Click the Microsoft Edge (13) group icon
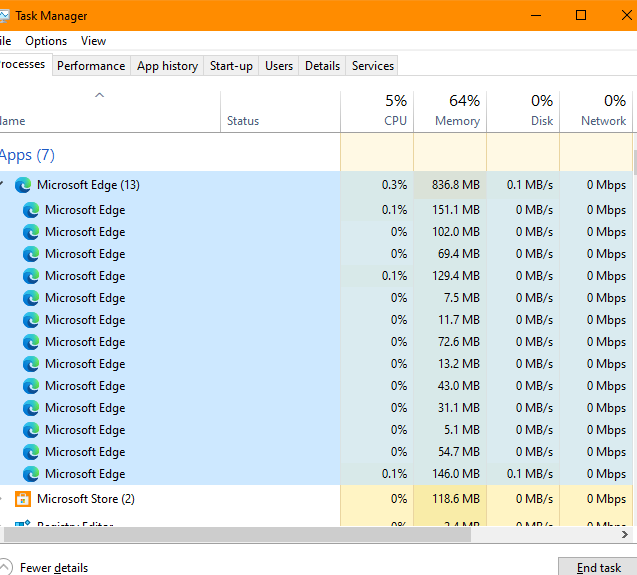The width and height of the screenshot is (637, 575). pos(23,185)
